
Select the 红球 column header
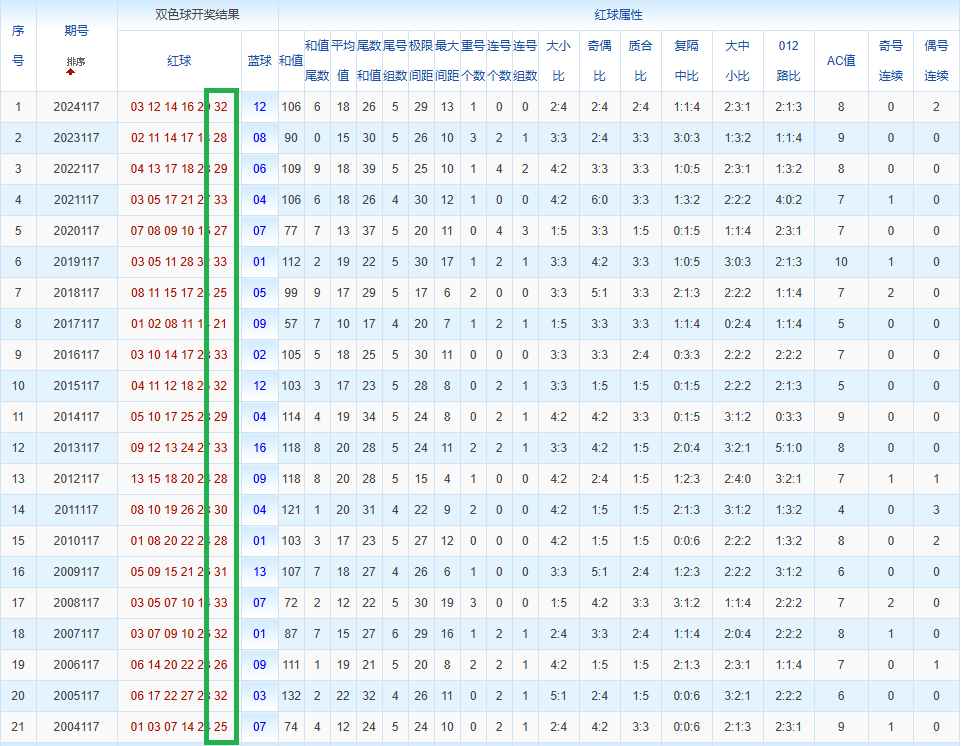(x=179, y=61)
